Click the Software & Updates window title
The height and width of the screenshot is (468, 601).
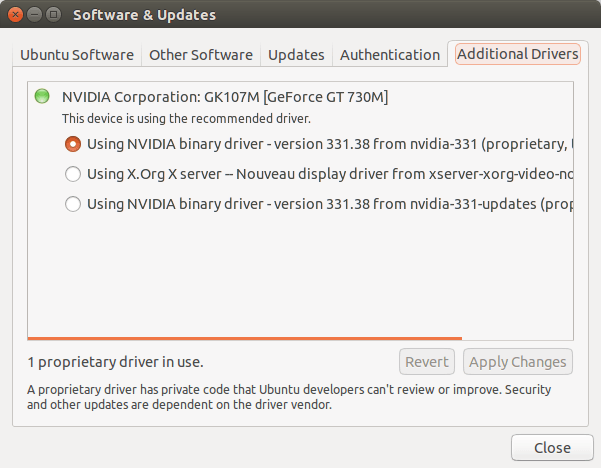[x=144, y=15]
